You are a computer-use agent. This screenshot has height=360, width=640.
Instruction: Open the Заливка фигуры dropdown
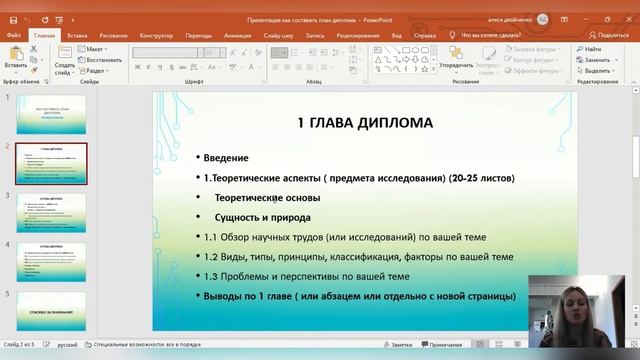(533, 49)
